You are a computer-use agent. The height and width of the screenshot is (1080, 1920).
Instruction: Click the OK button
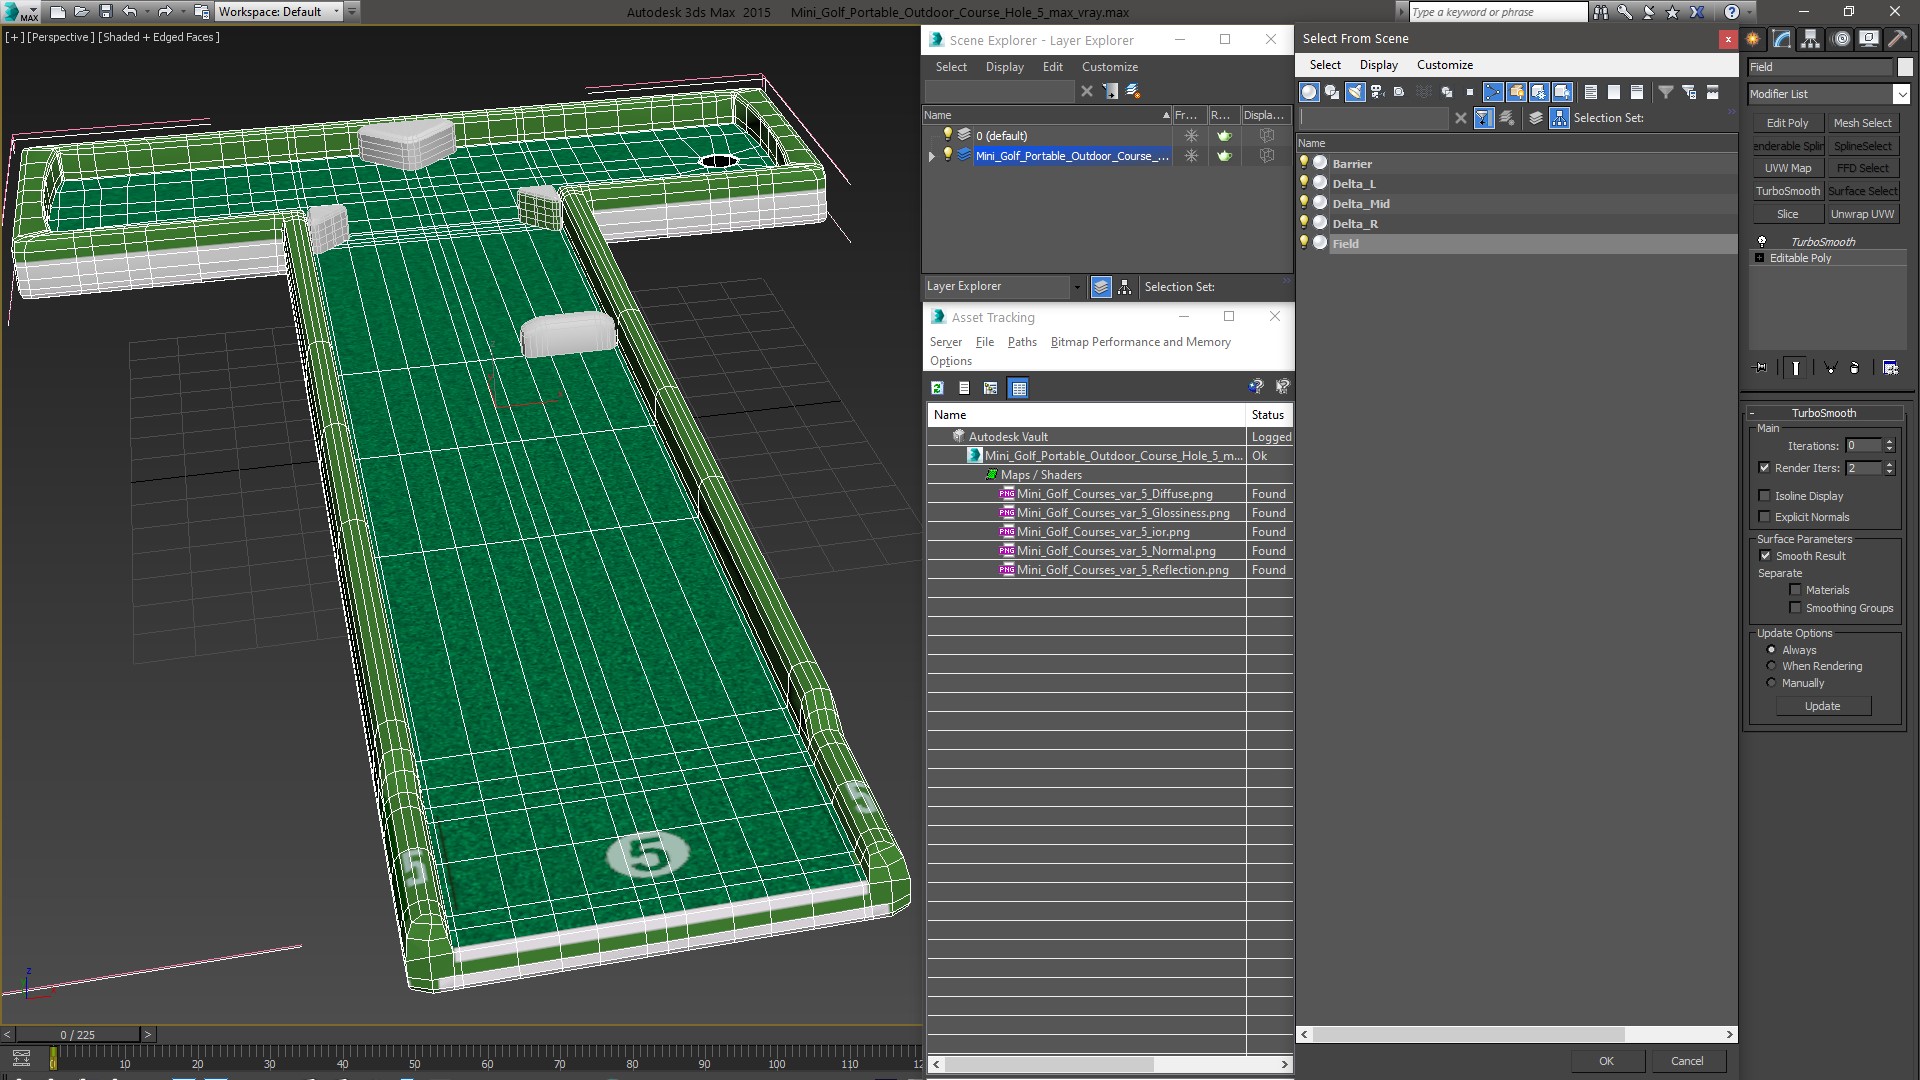[x=1606, y=1061]
